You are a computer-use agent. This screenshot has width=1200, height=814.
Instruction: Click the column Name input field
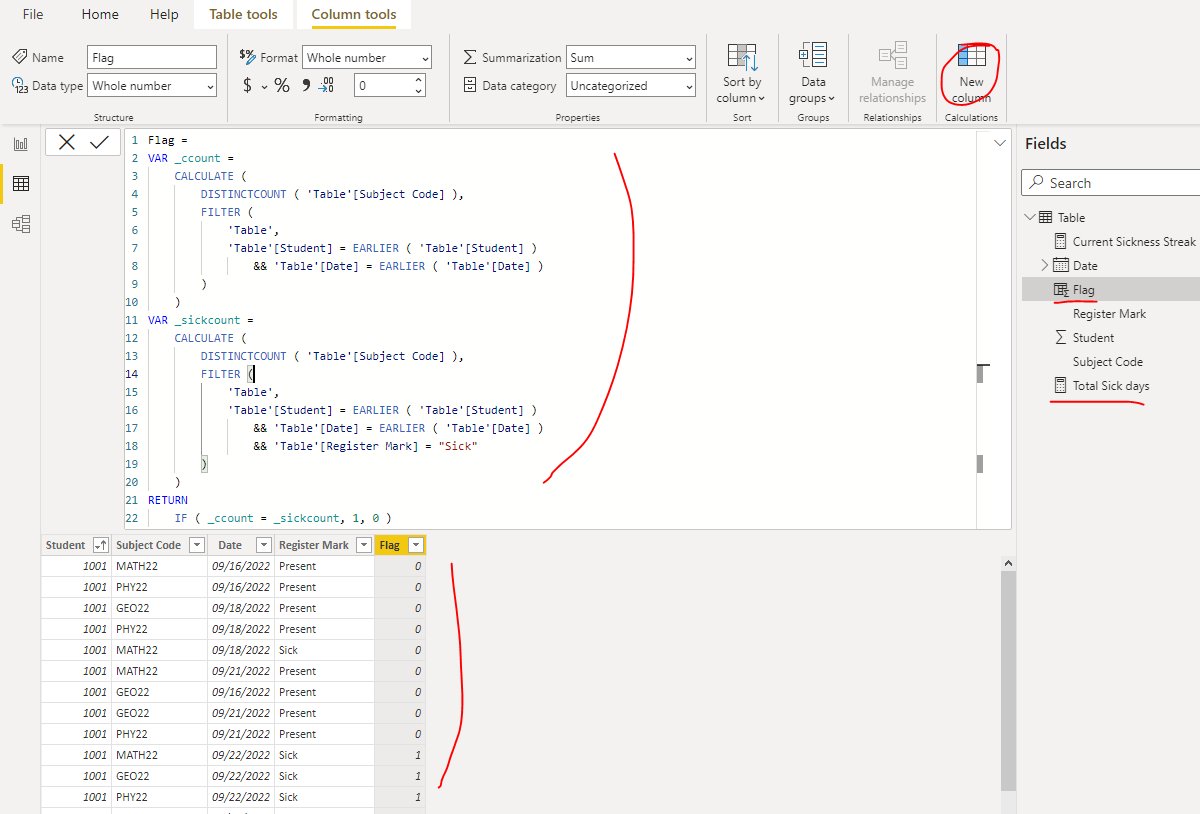click(x=152, y=58)
